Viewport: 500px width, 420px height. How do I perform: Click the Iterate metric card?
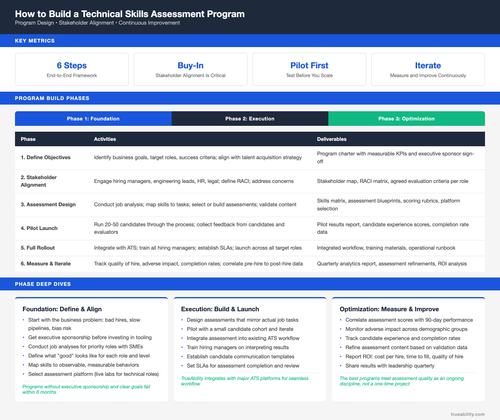click(428, 69)
